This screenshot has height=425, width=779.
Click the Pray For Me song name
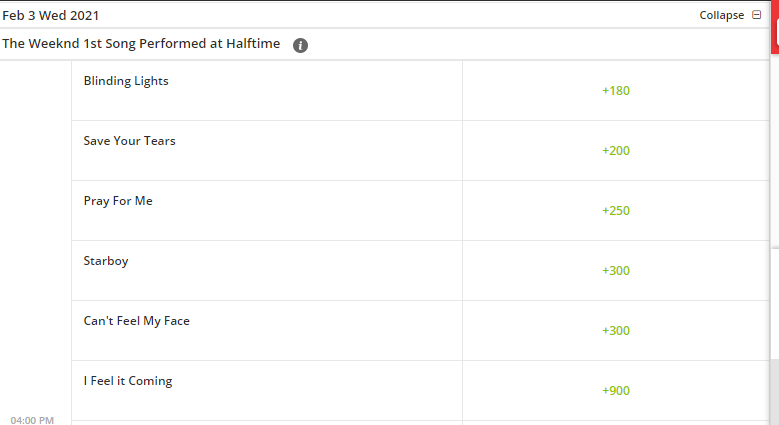click(x=118, y=201)
